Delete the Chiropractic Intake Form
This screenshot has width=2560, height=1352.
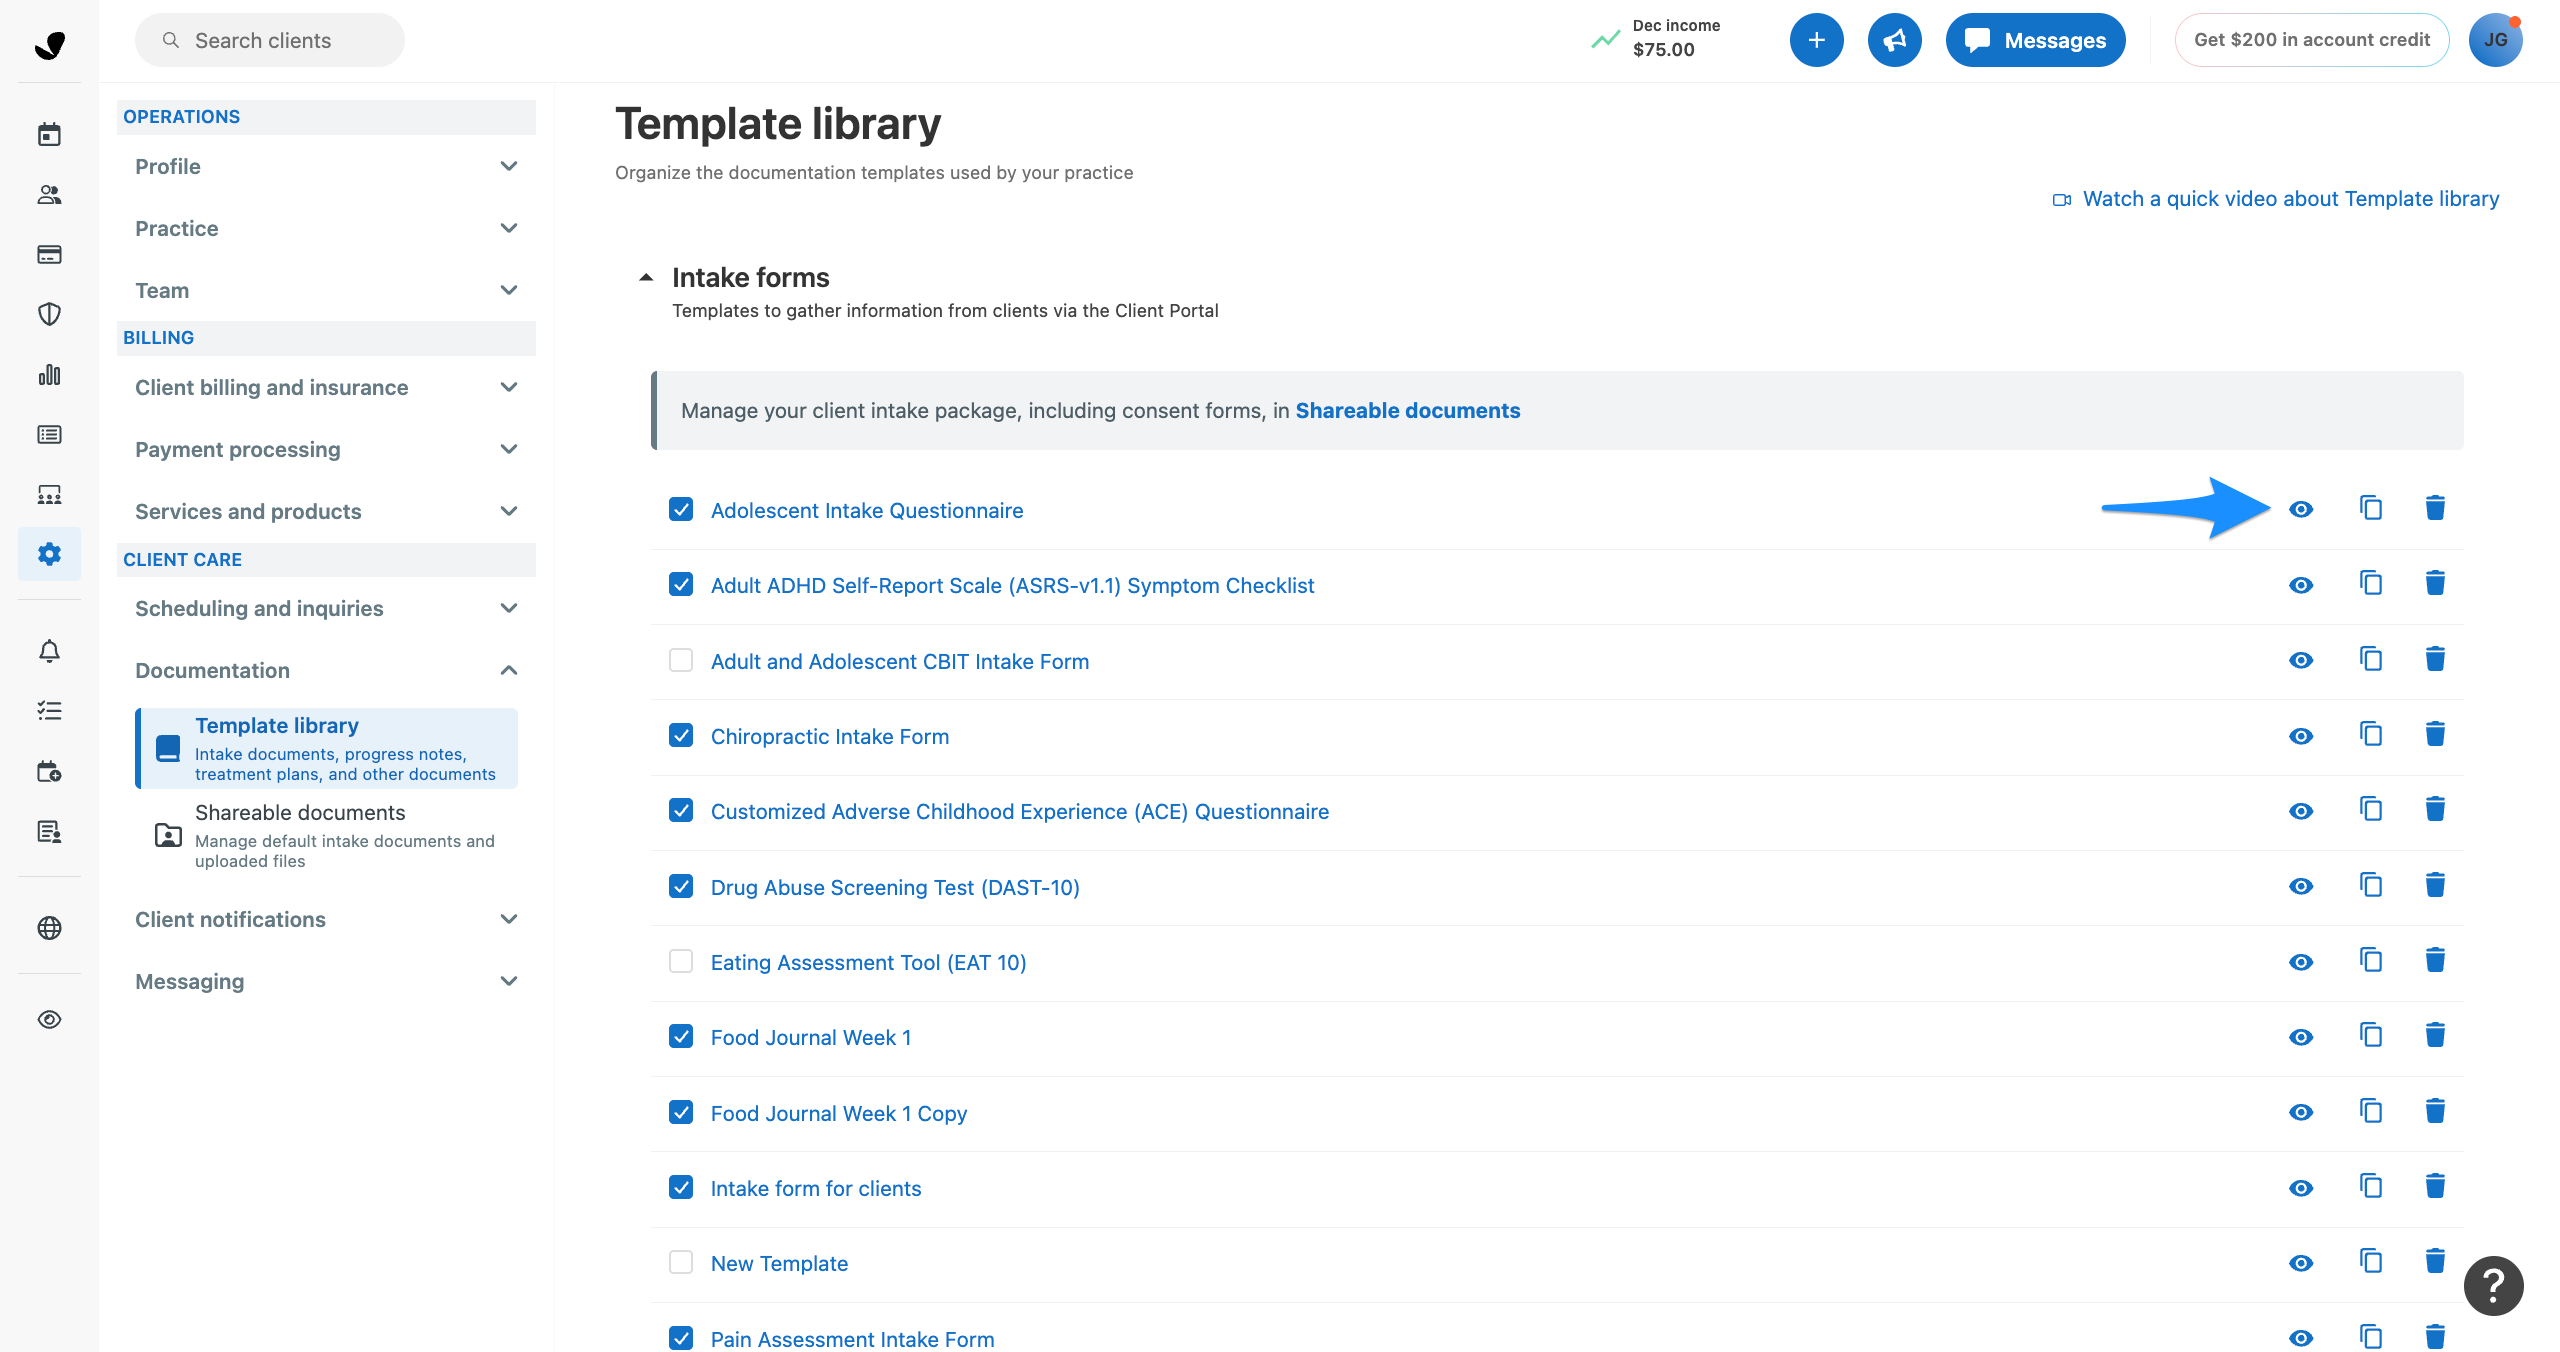click(x=2435, y=734)
